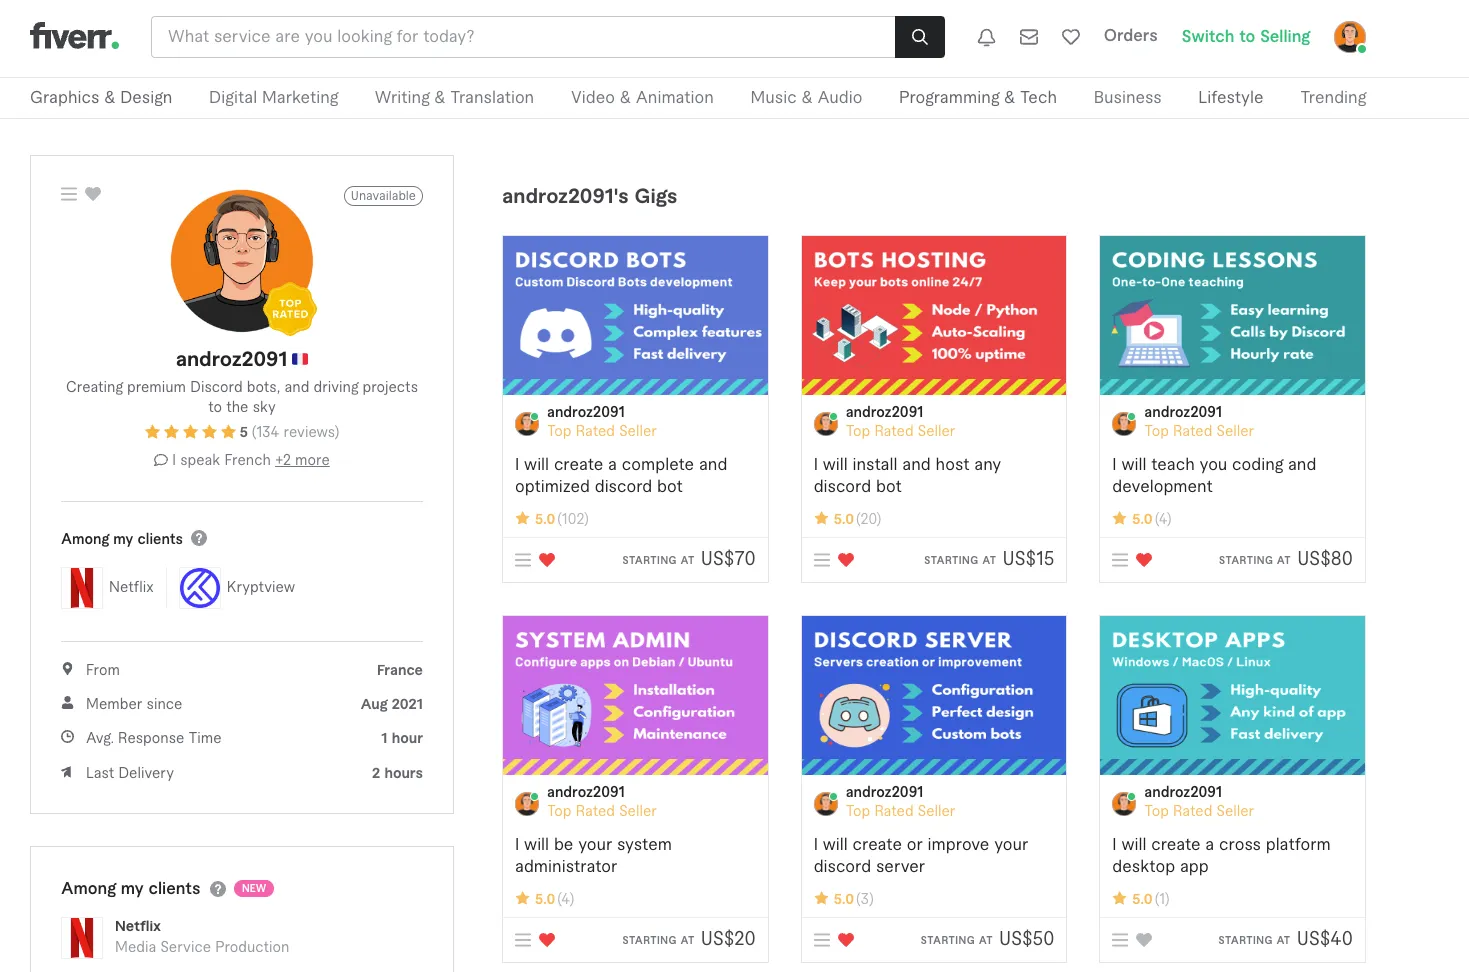Open list menu icon in profile card

pyautogui.click(x=69, y=194)
